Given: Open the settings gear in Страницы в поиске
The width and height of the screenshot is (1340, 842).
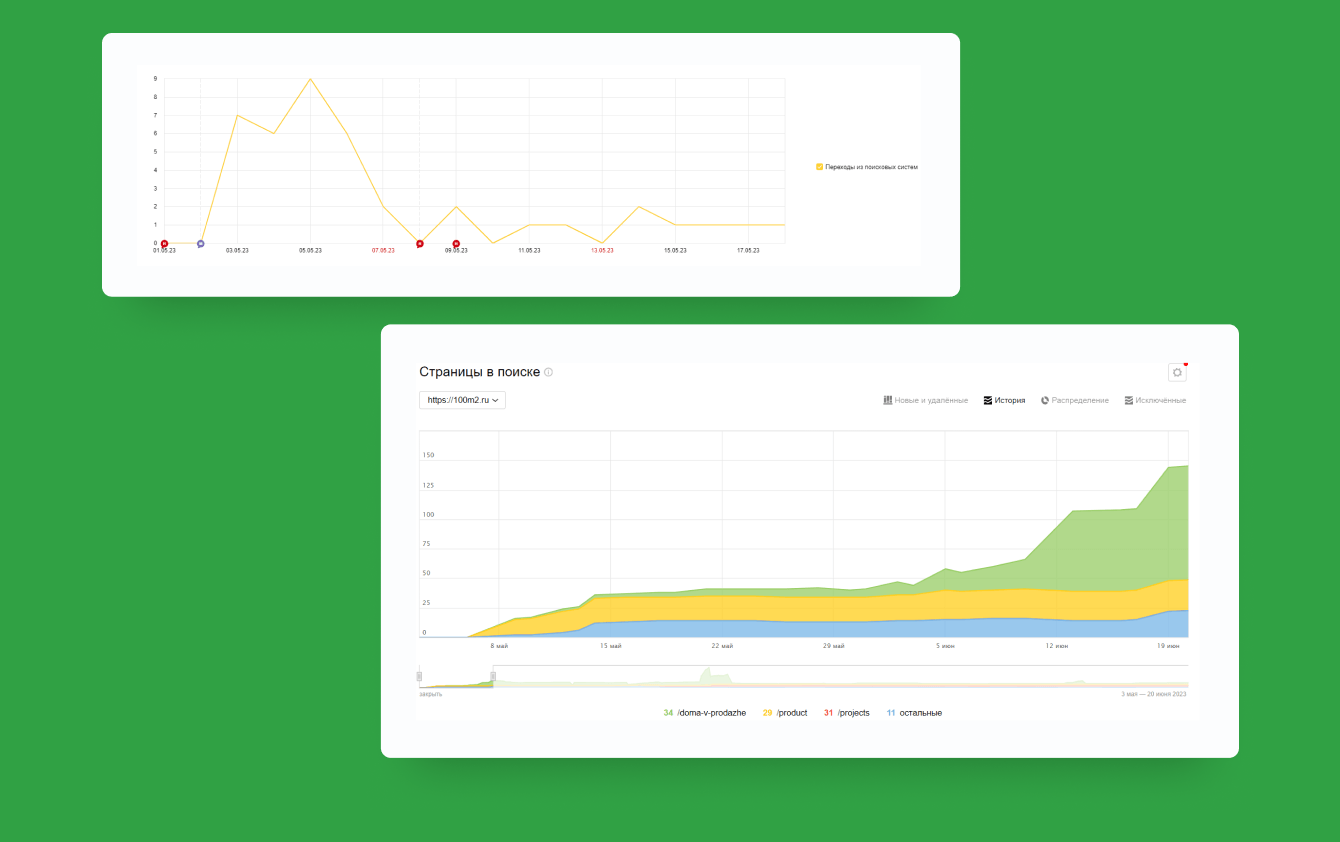Looking at the screenshot, I should 1177,372.
